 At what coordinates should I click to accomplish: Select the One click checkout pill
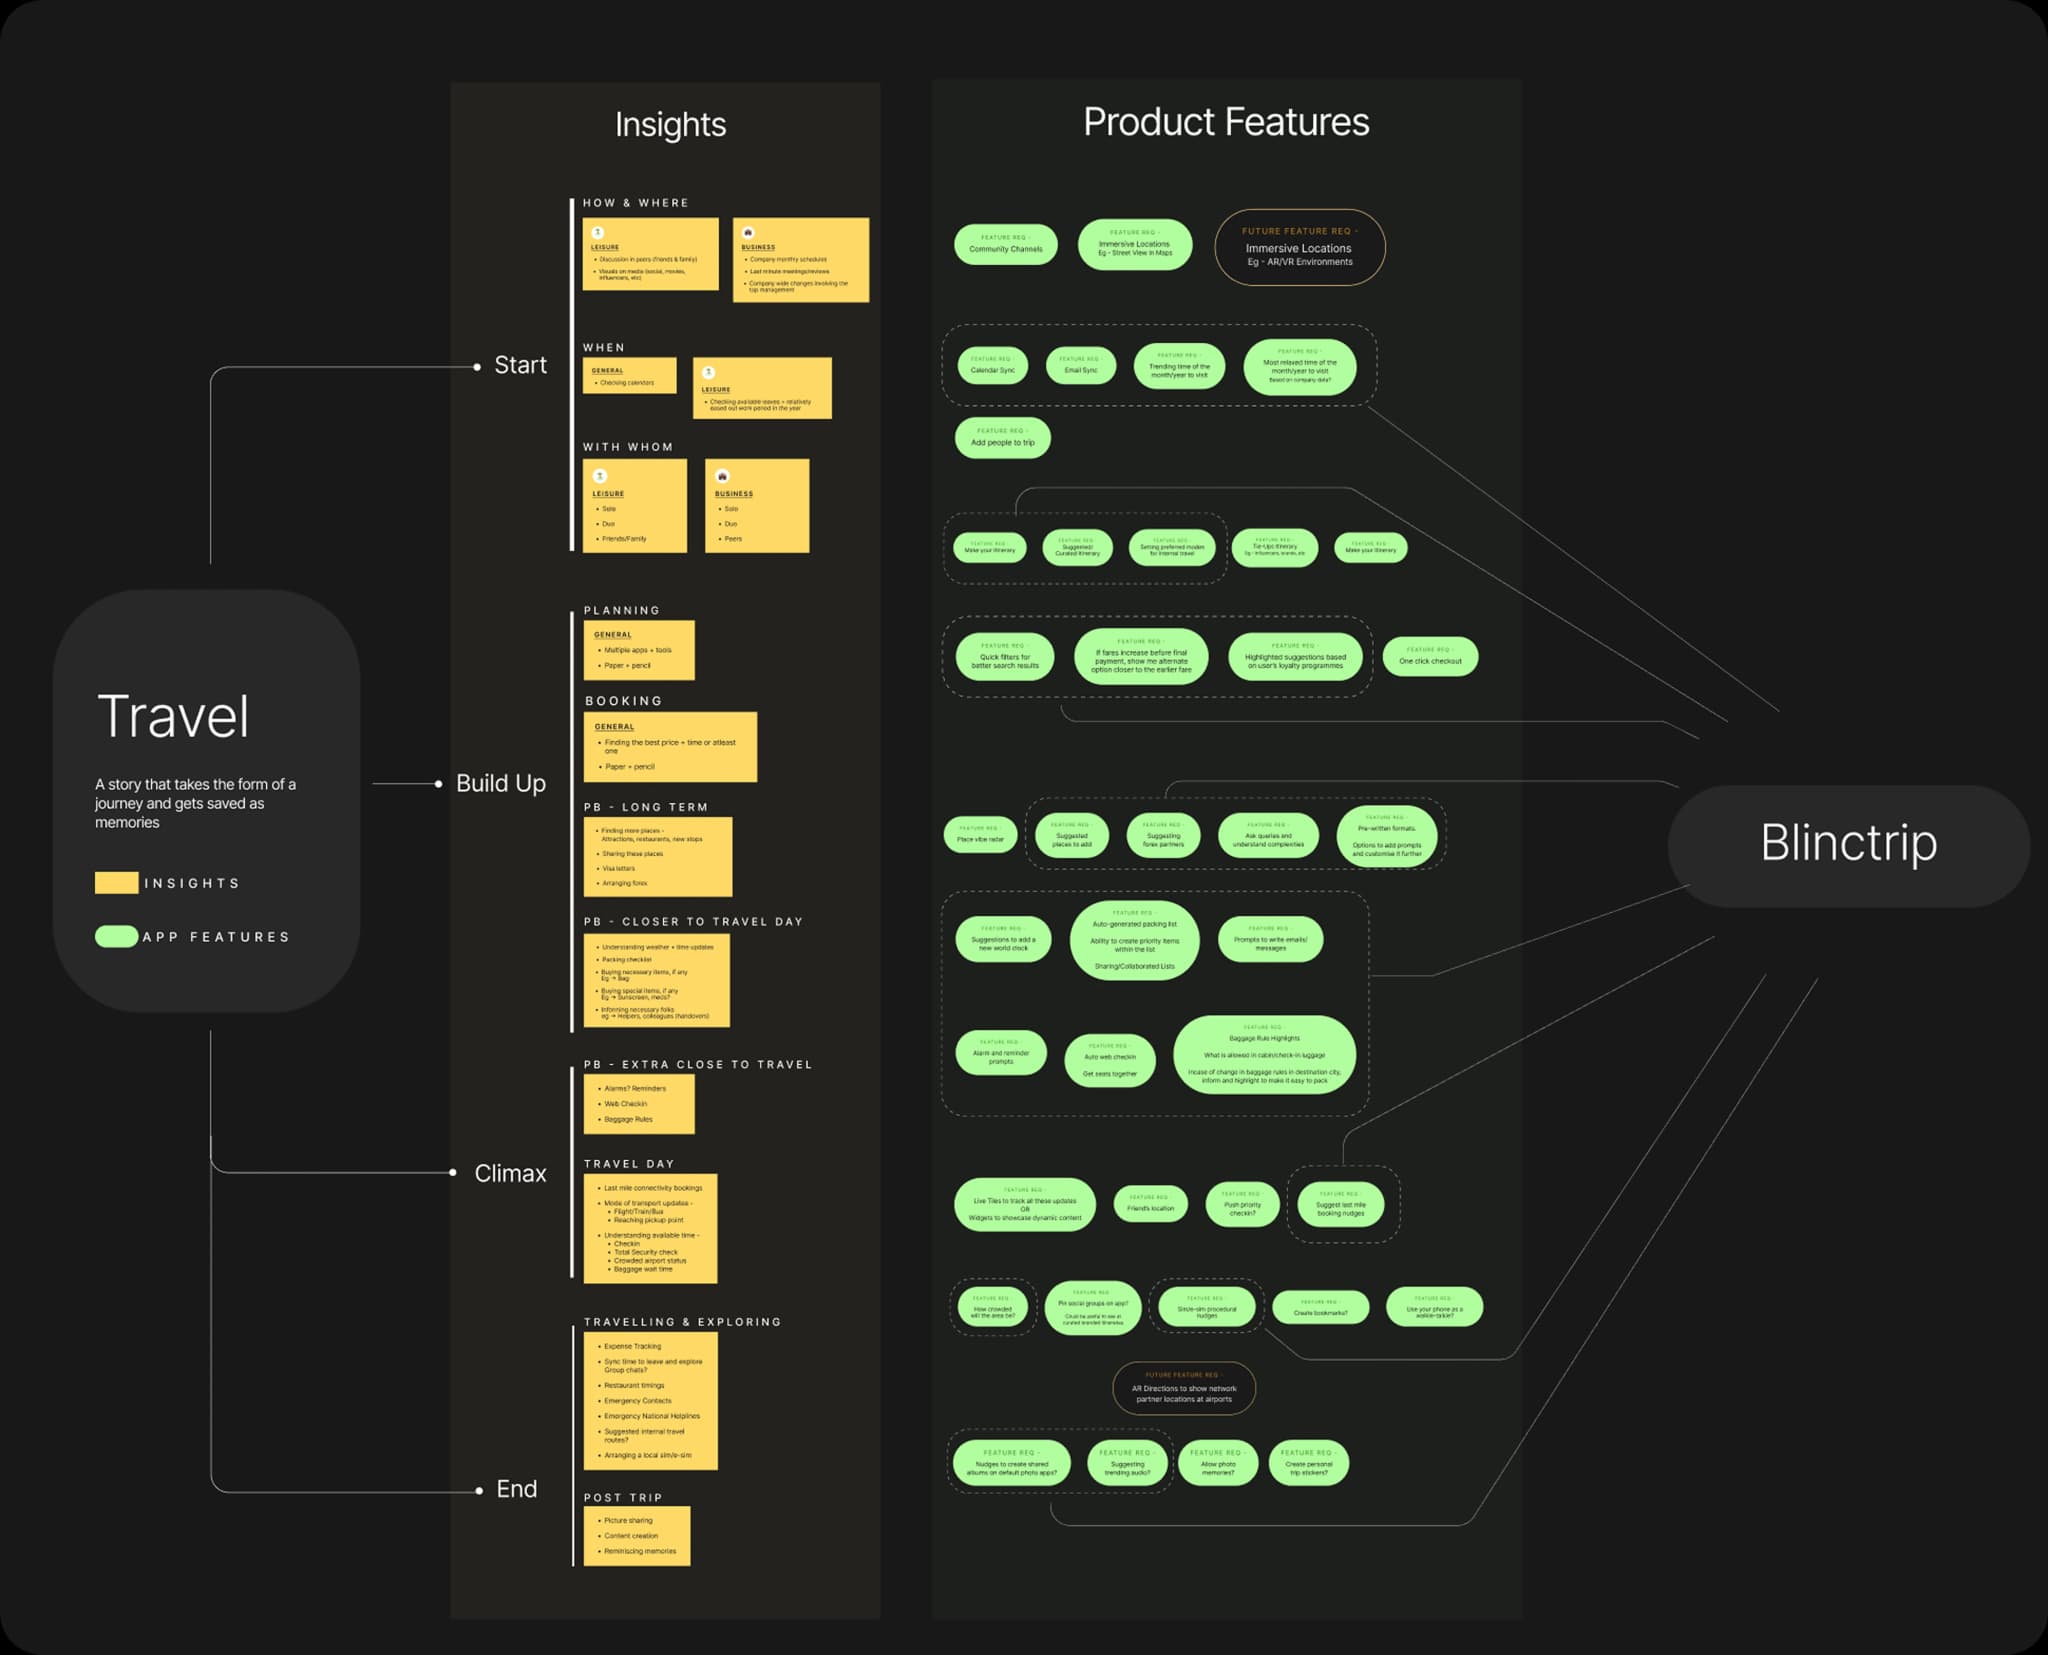pos(1430,657)
